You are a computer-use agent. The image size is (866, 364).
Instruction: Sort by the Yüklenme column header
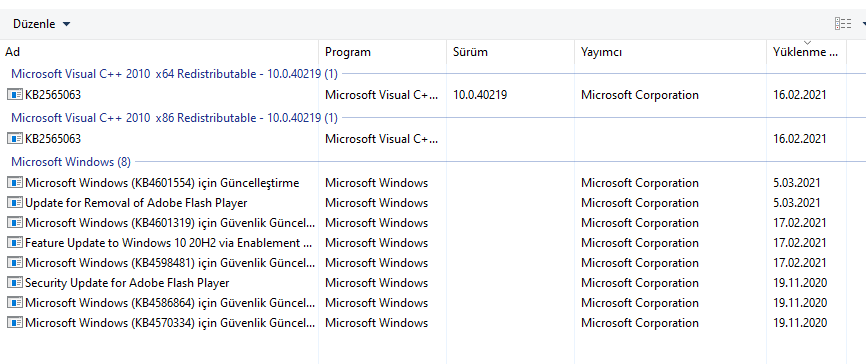click(806, 52)
